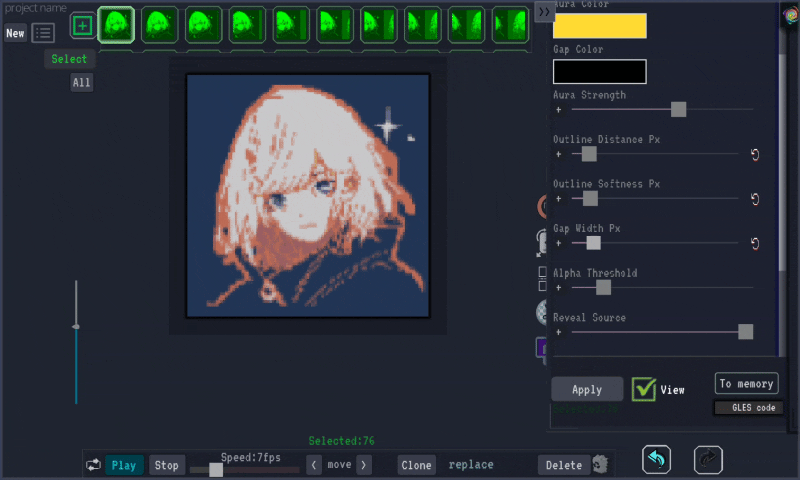The image size is (800, 480).
Task: Click the rotate and resize tool icon
Action: (541, 242)
